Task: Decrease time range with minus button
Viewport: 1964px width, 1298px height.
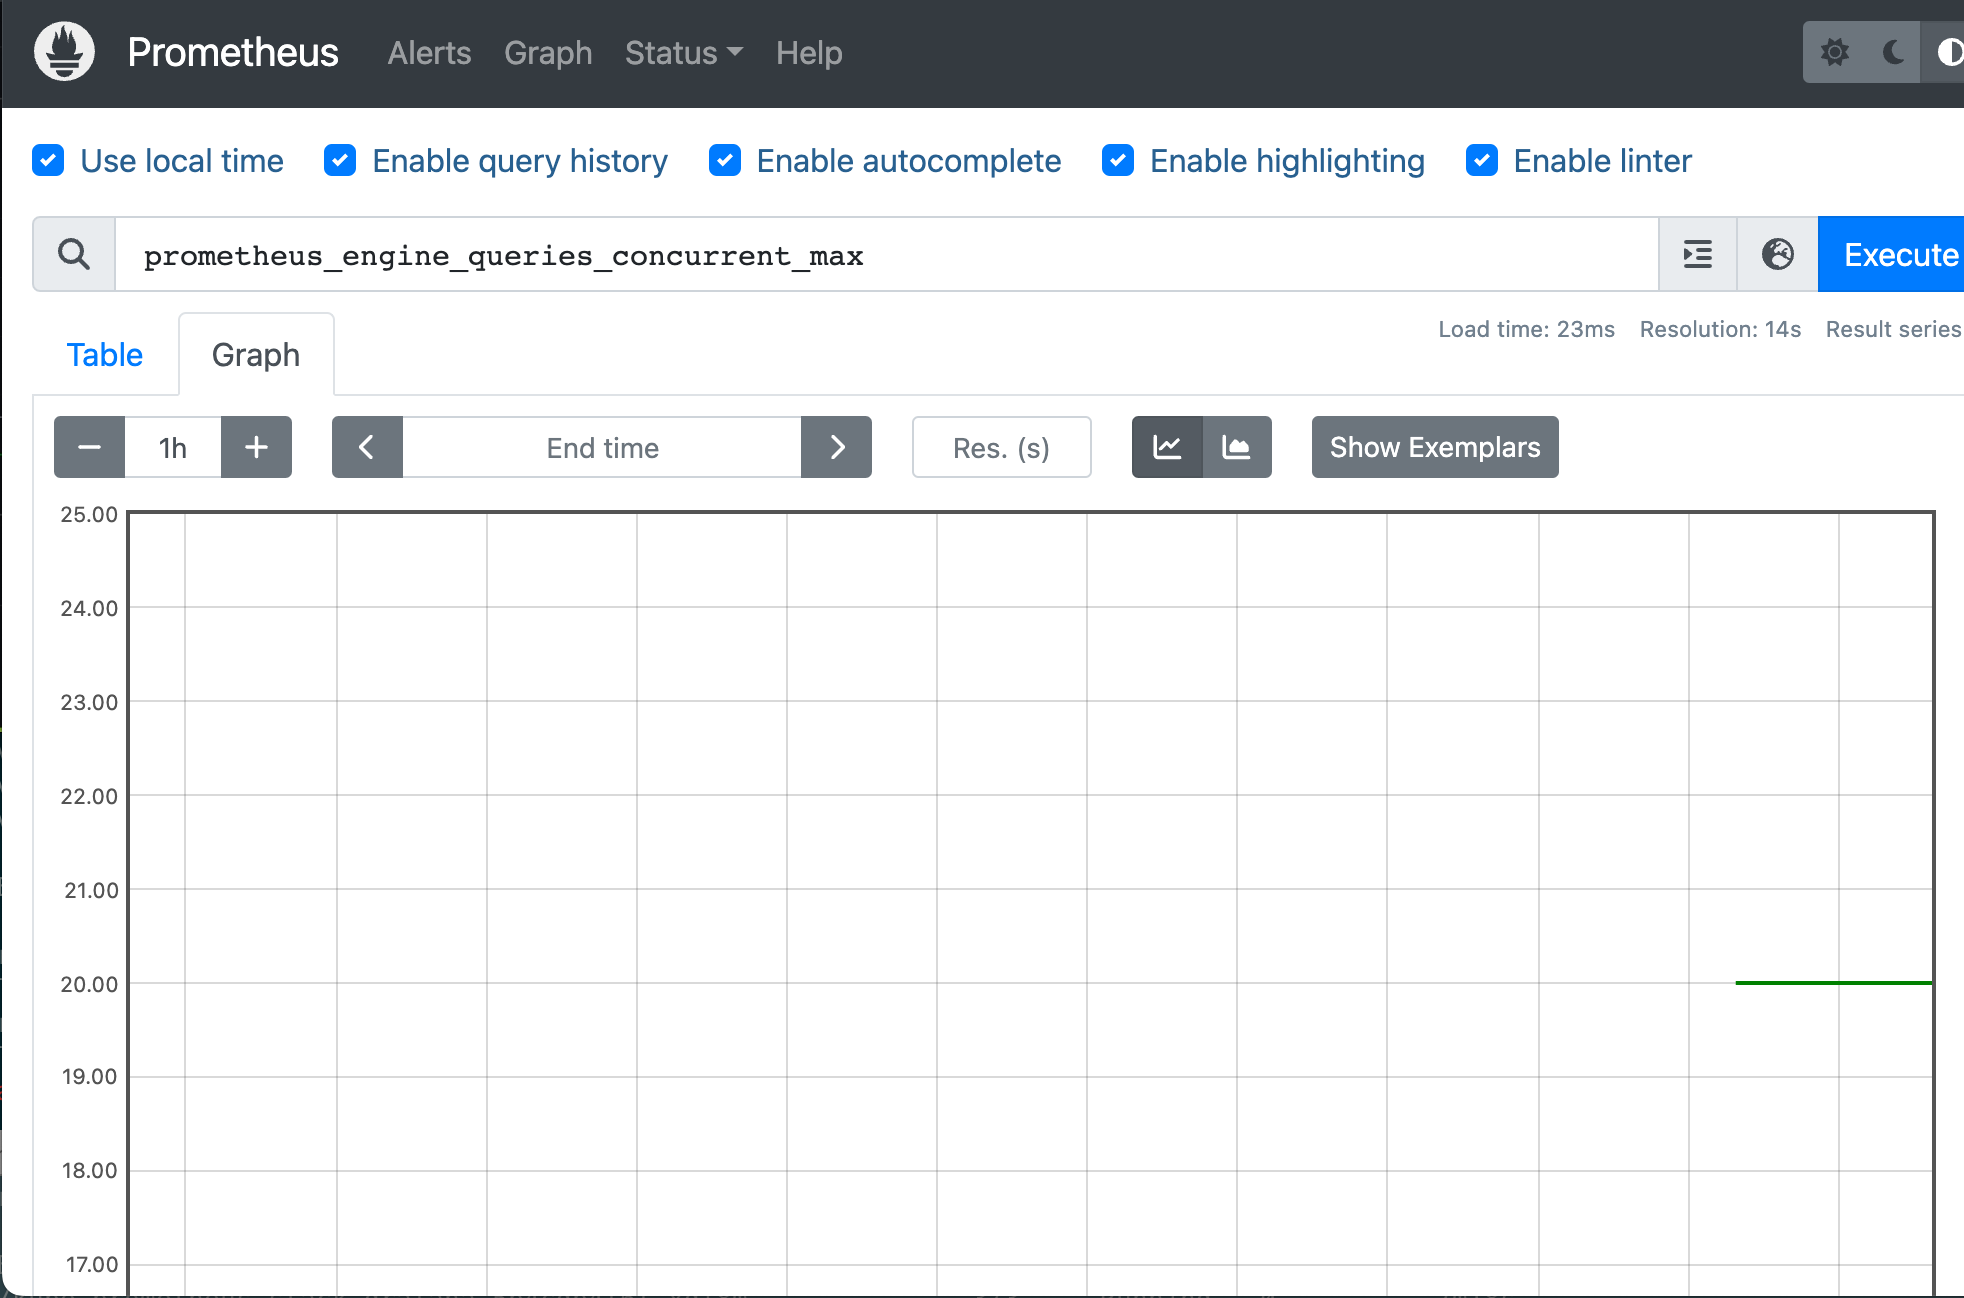Action: [x=89, y=447]
